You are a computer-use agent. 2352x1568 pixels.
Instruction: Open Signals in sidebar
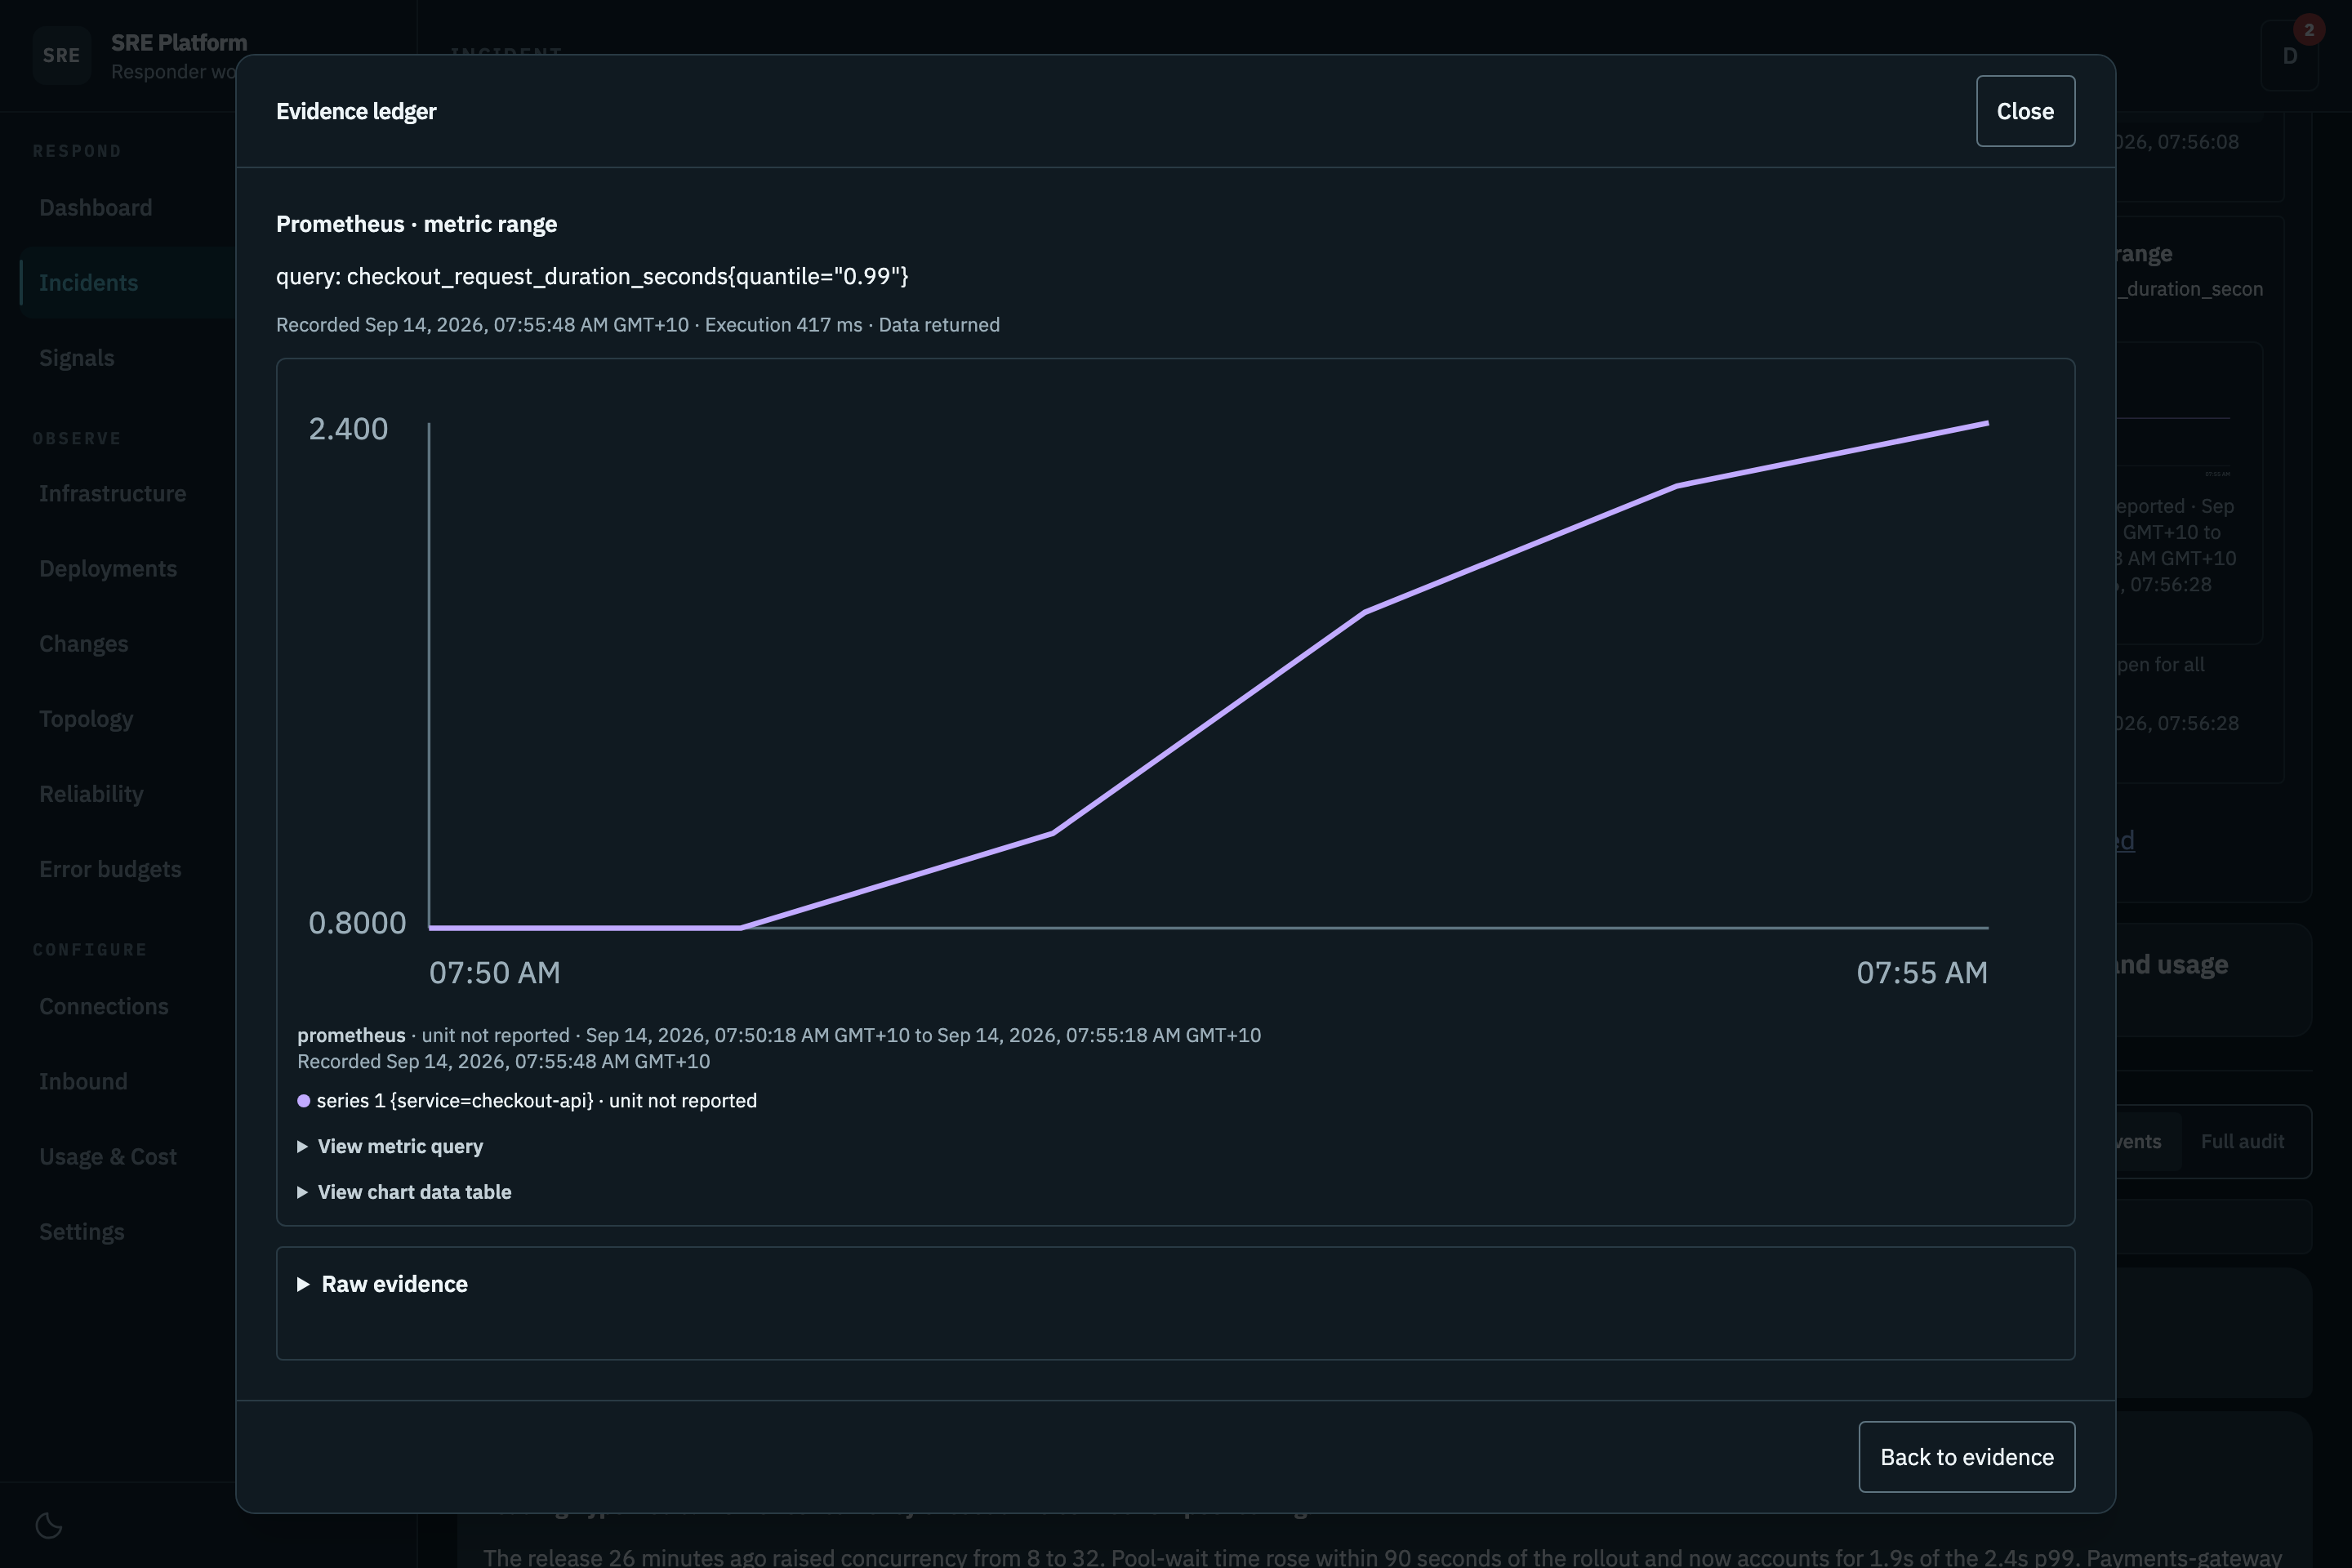(x=77, y=358)
